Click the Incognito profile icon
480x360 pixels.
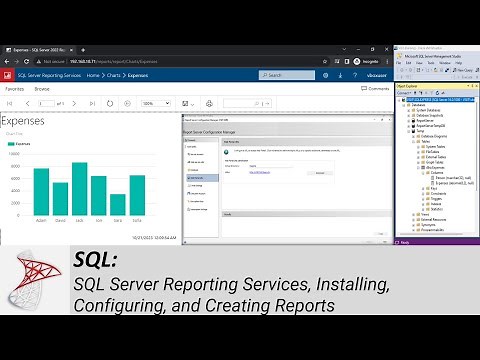[357, 61]
